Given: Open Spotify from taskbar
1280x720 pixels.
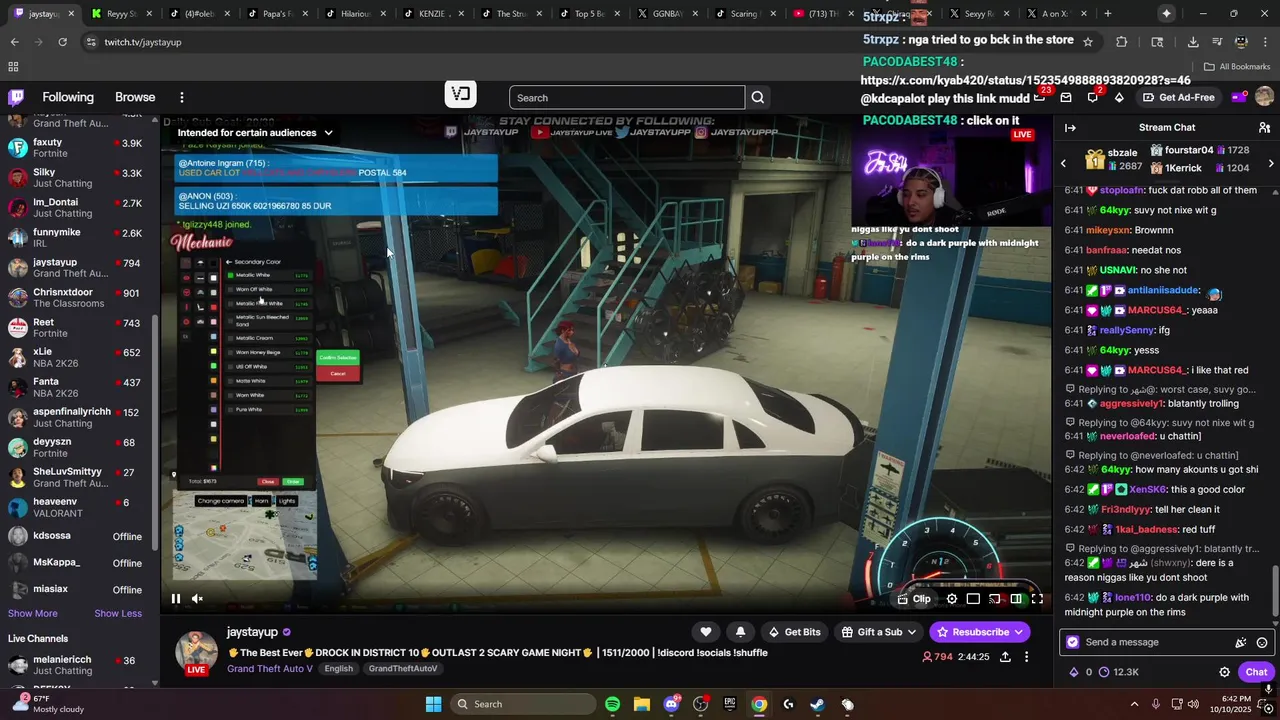Looking at the screenshot, I should pos(612,704).
